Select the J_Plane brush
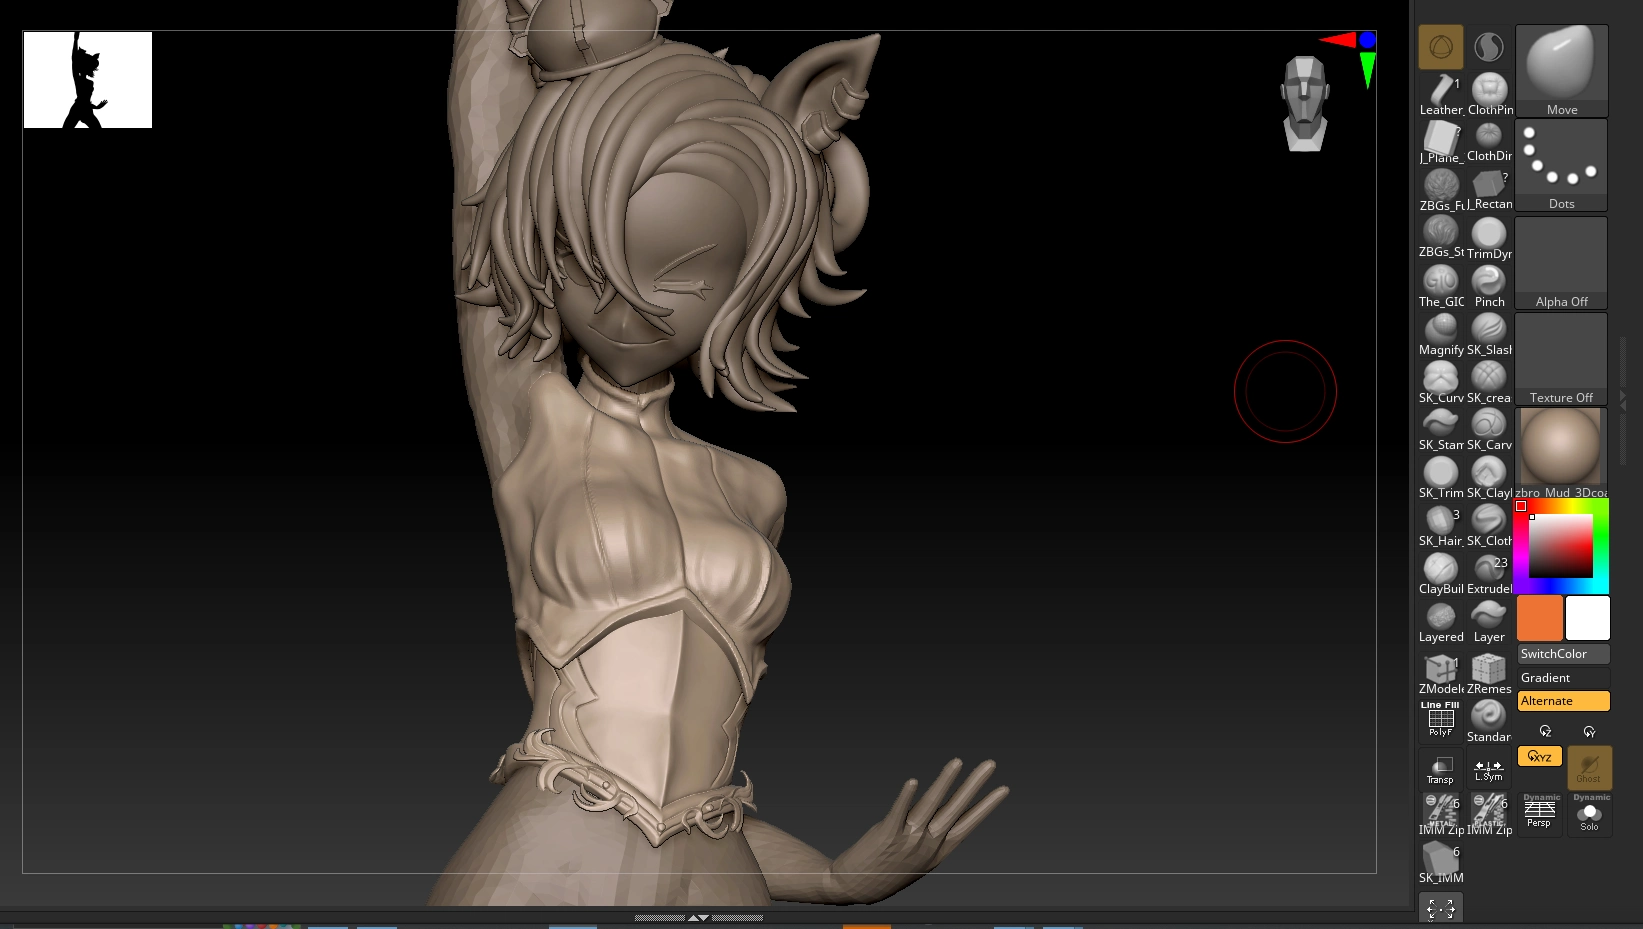Screen dimensions: 1643x929 [1441, 143]
